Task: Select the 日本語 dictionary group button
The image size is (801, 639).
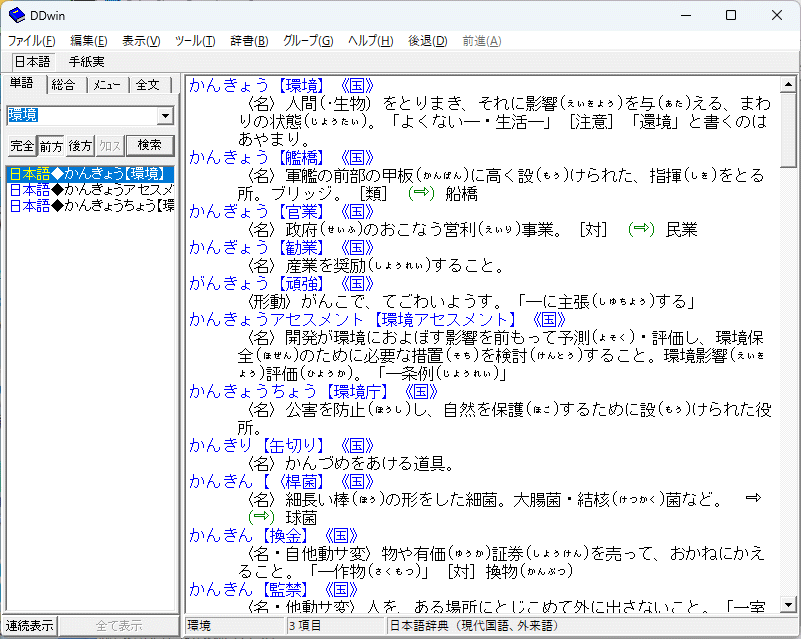Action: click(32, 62)
